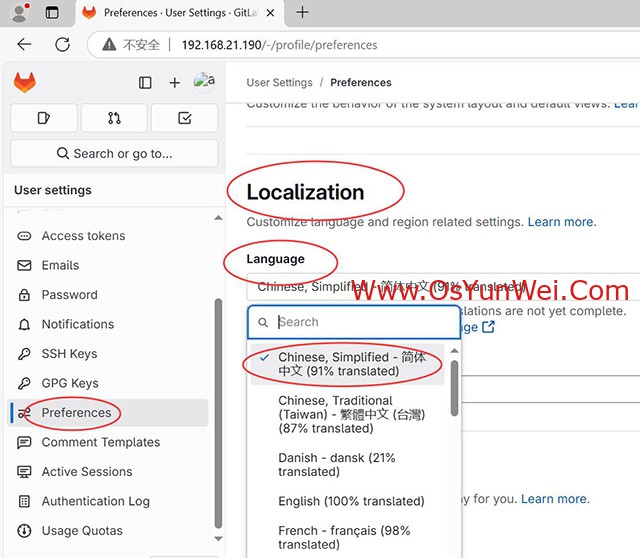Open the browser profile icon

20,12
